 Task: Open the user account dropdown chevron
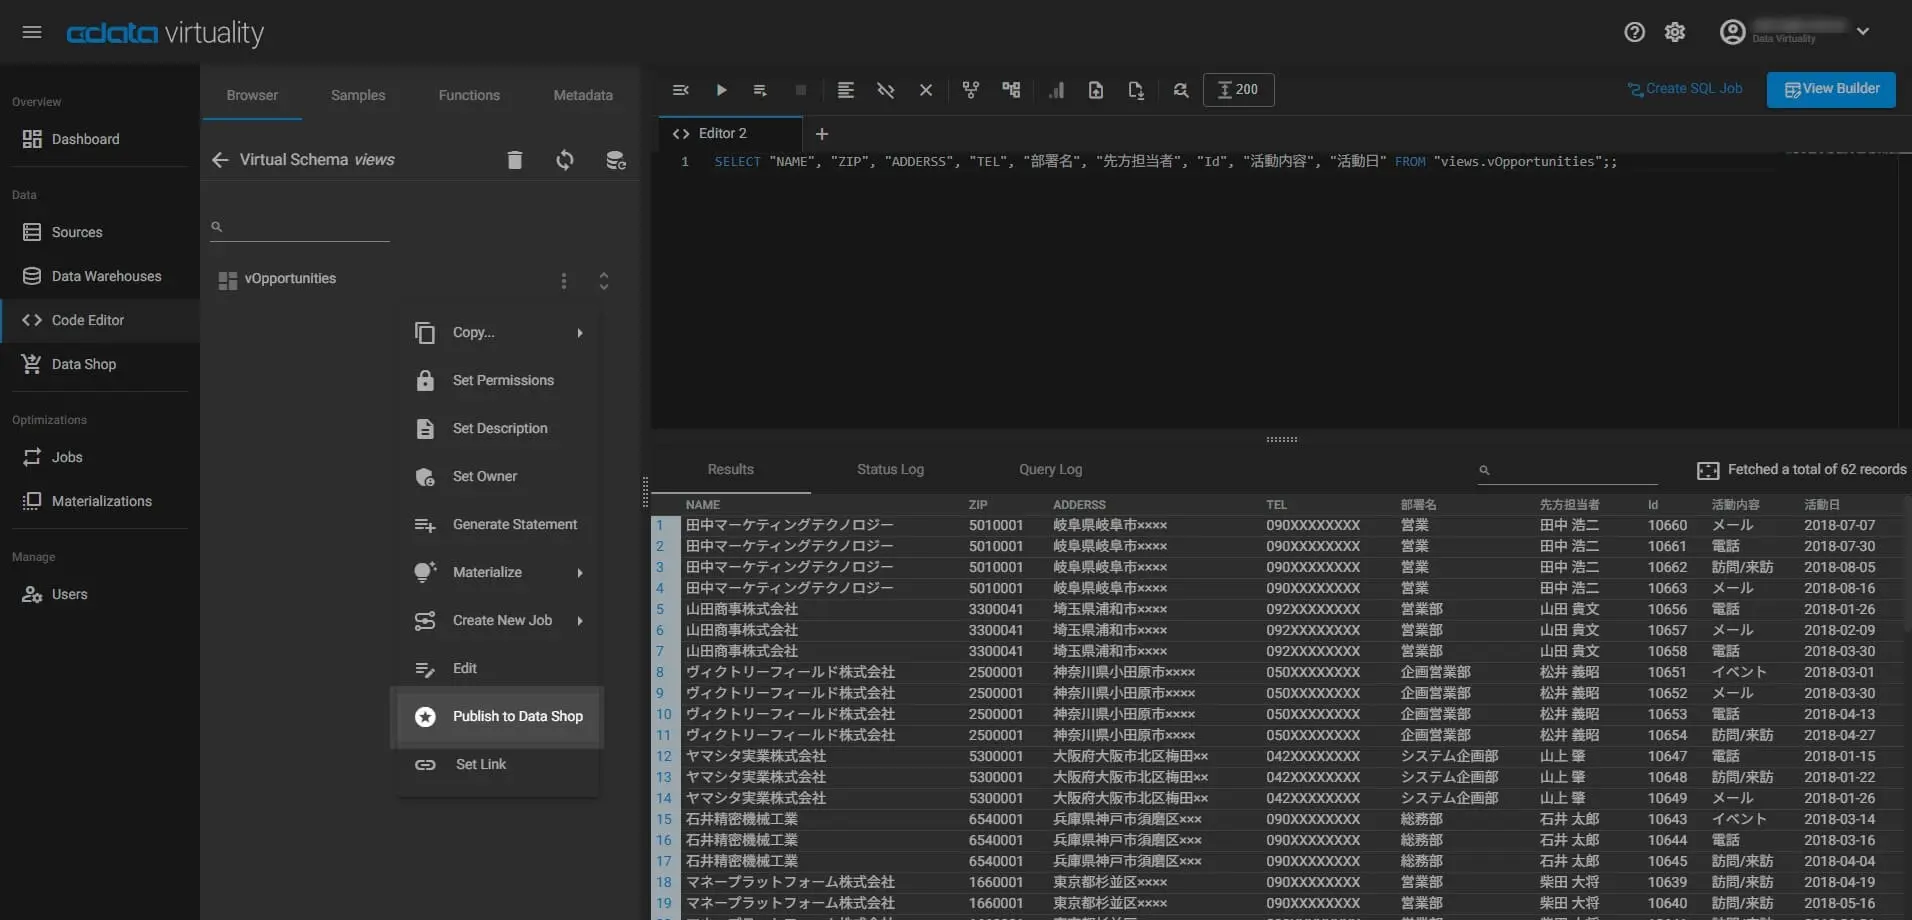(1863, 31)
